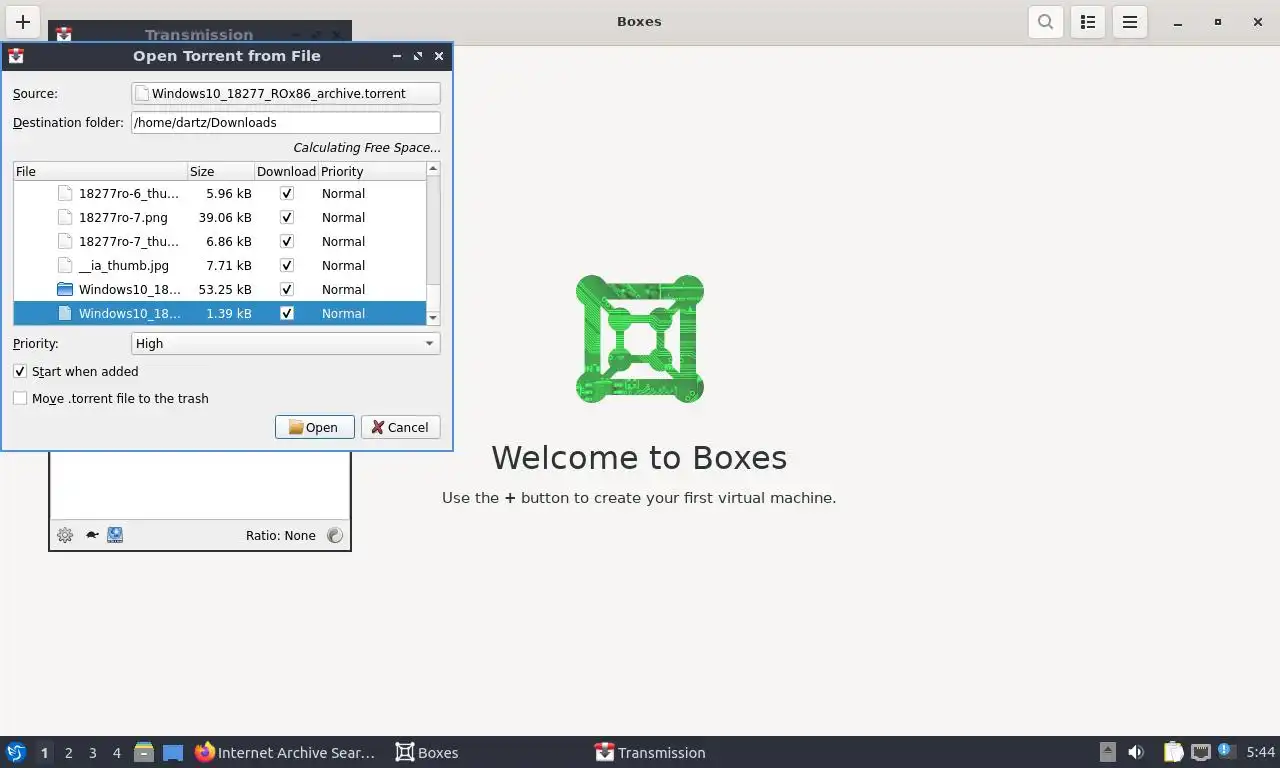Click the wired network tray icon
Viewport: 1280px width, 768px height.
pyautogui.click(x=1200, y=752)
